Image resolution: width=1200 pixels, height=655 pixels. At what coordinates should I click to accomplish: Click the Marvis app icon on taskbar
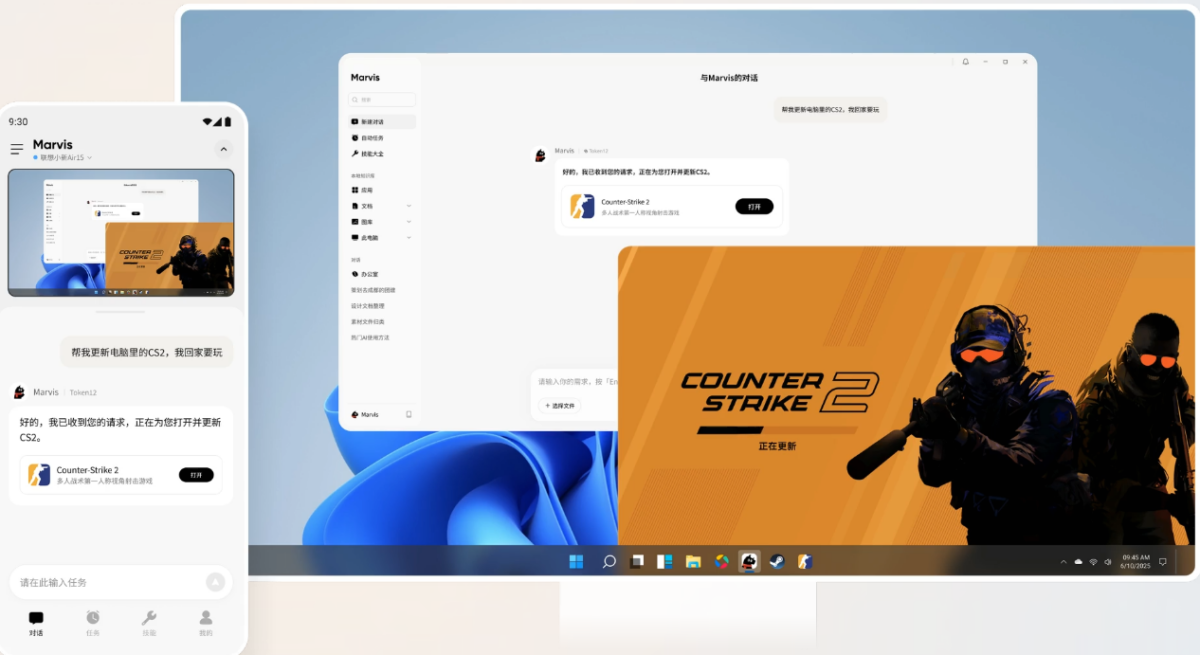pyautogui.click(x=749, y=561)
